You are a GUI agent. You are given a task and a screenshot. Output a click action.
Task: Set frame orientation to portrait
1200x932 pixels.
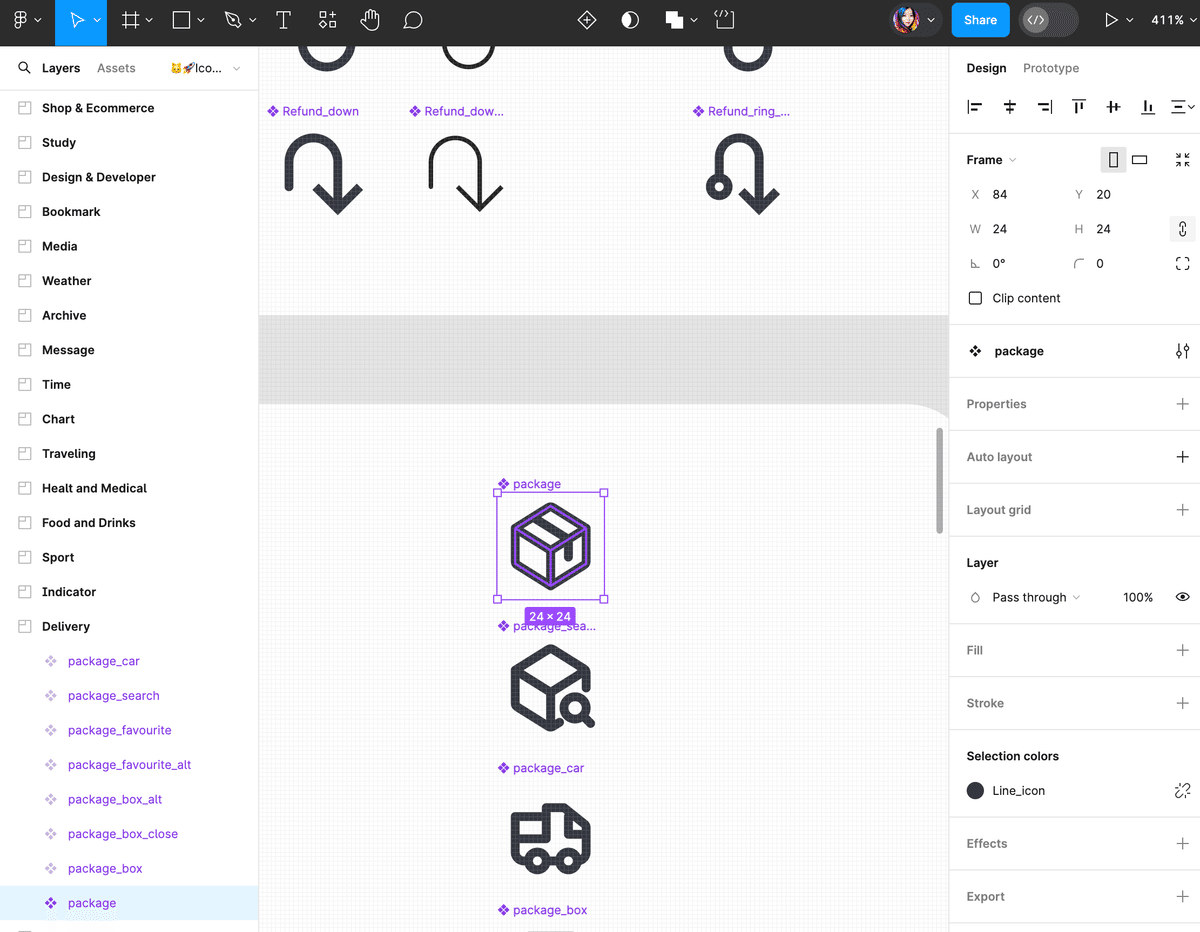(1113, 160)
